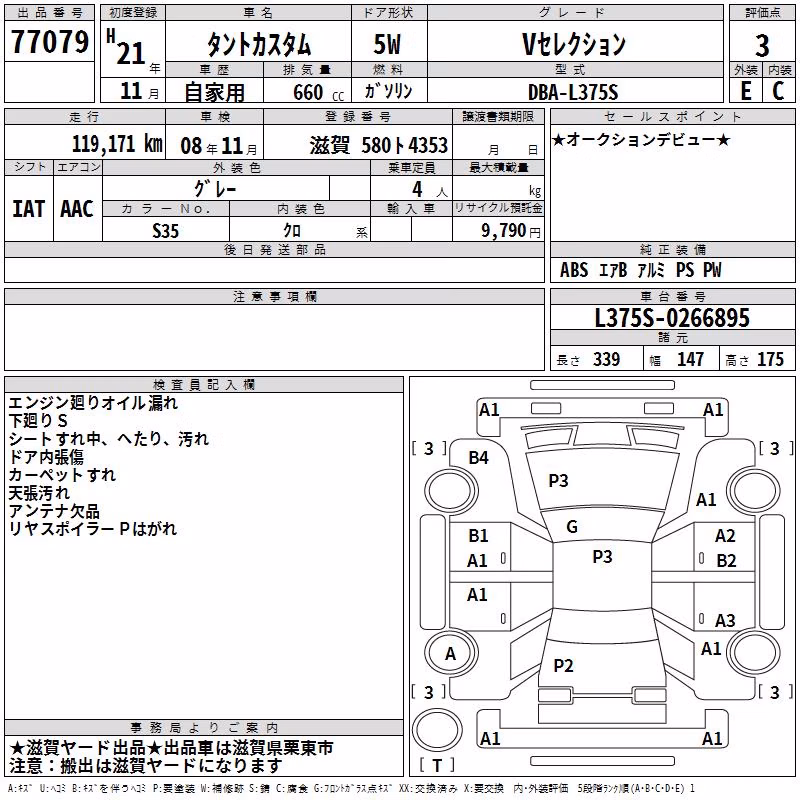Select the inspection expiry 08年11月

click(219, 146)
